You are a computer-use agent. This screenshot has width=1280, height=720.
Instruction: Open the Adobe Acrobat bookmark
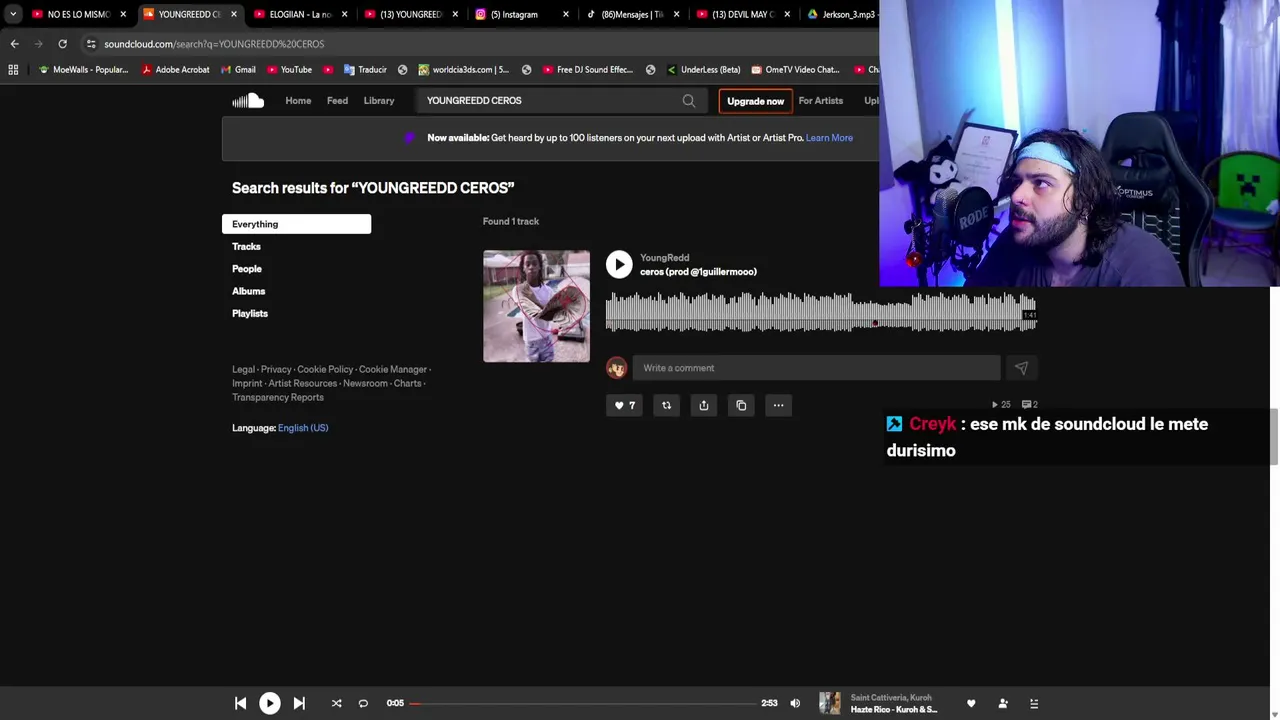175,69
